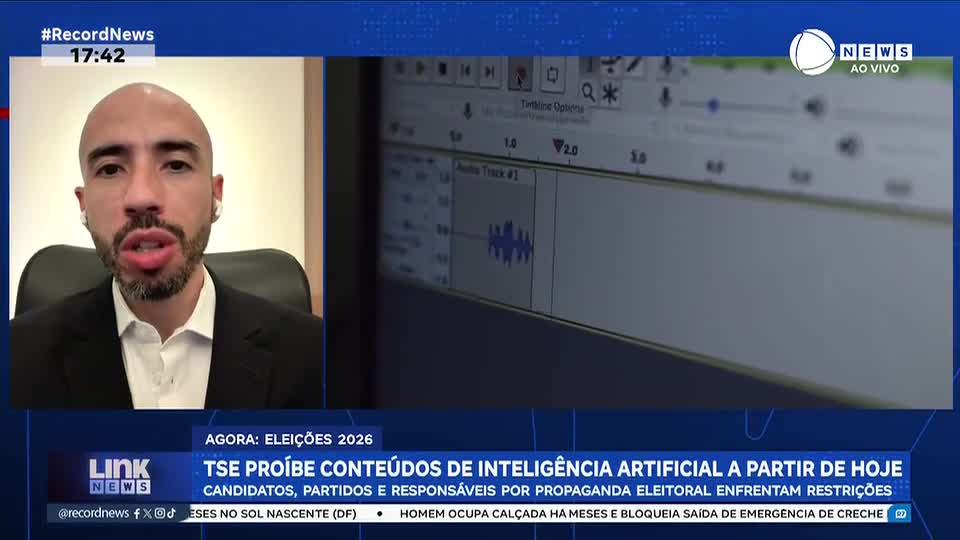The height and width of the screenshot is (540, 960).
Task: Click the Record News channel logo
Action: [x=850, y=51]
